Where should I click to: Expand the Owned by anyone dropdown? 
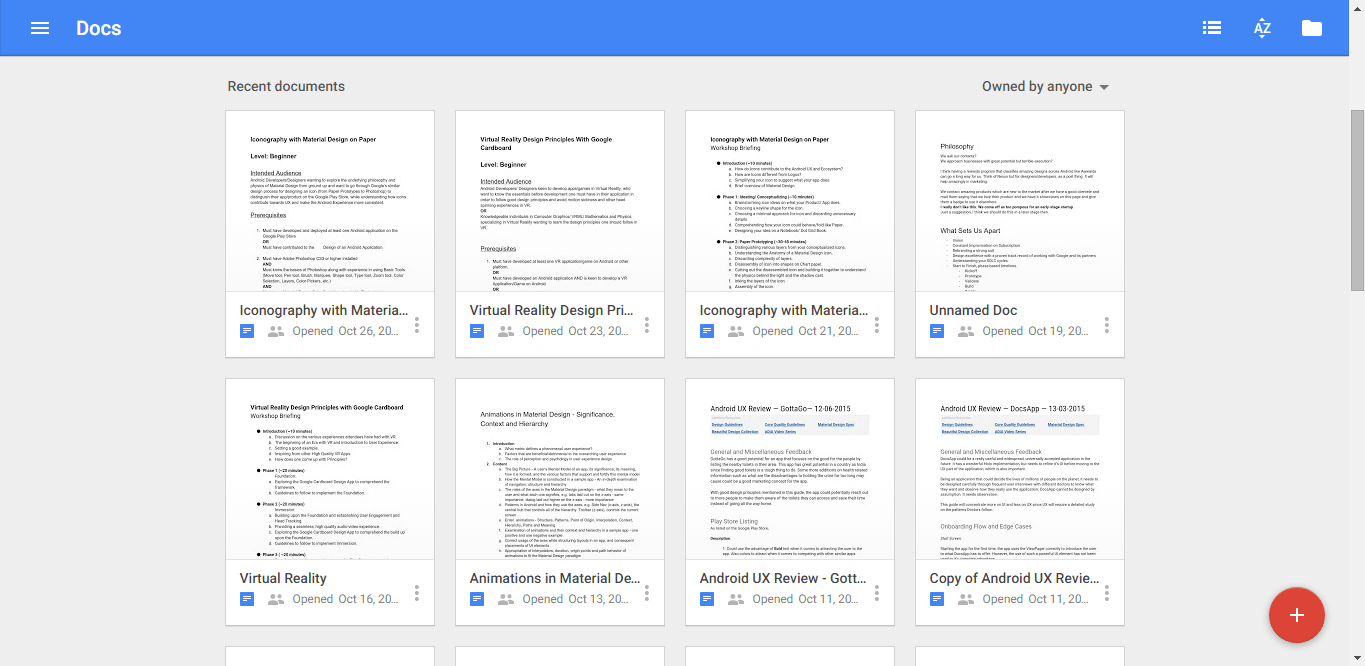[x=1045, y=87]
